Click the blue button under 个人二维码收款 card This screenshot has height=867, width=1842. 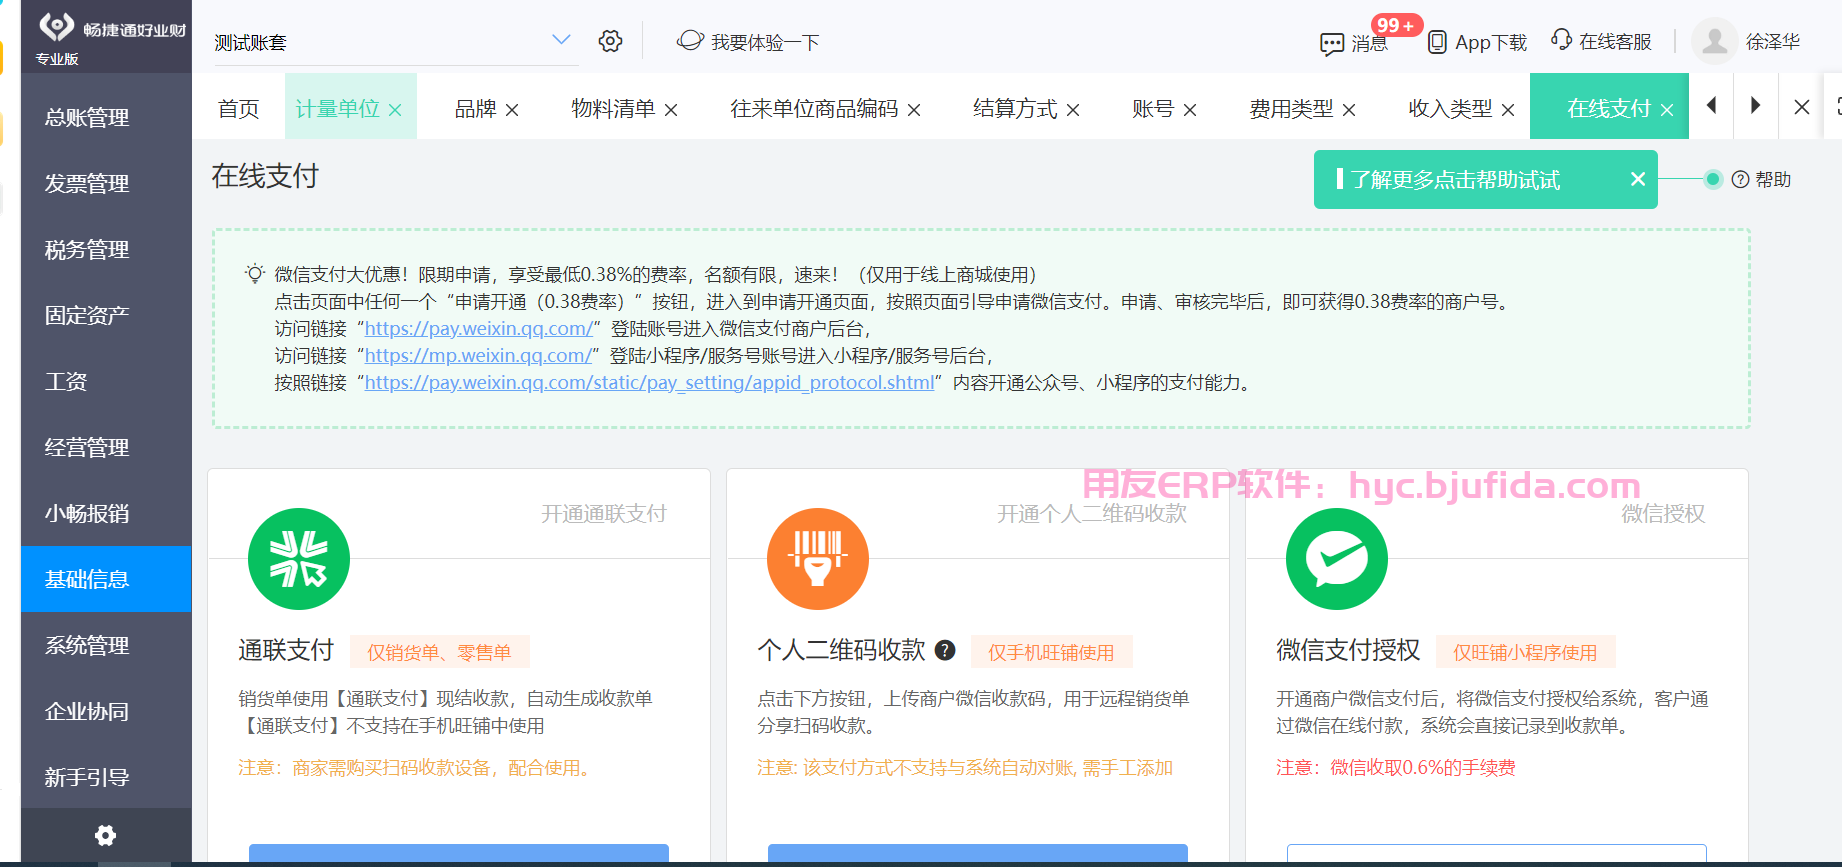pos(977,854)
